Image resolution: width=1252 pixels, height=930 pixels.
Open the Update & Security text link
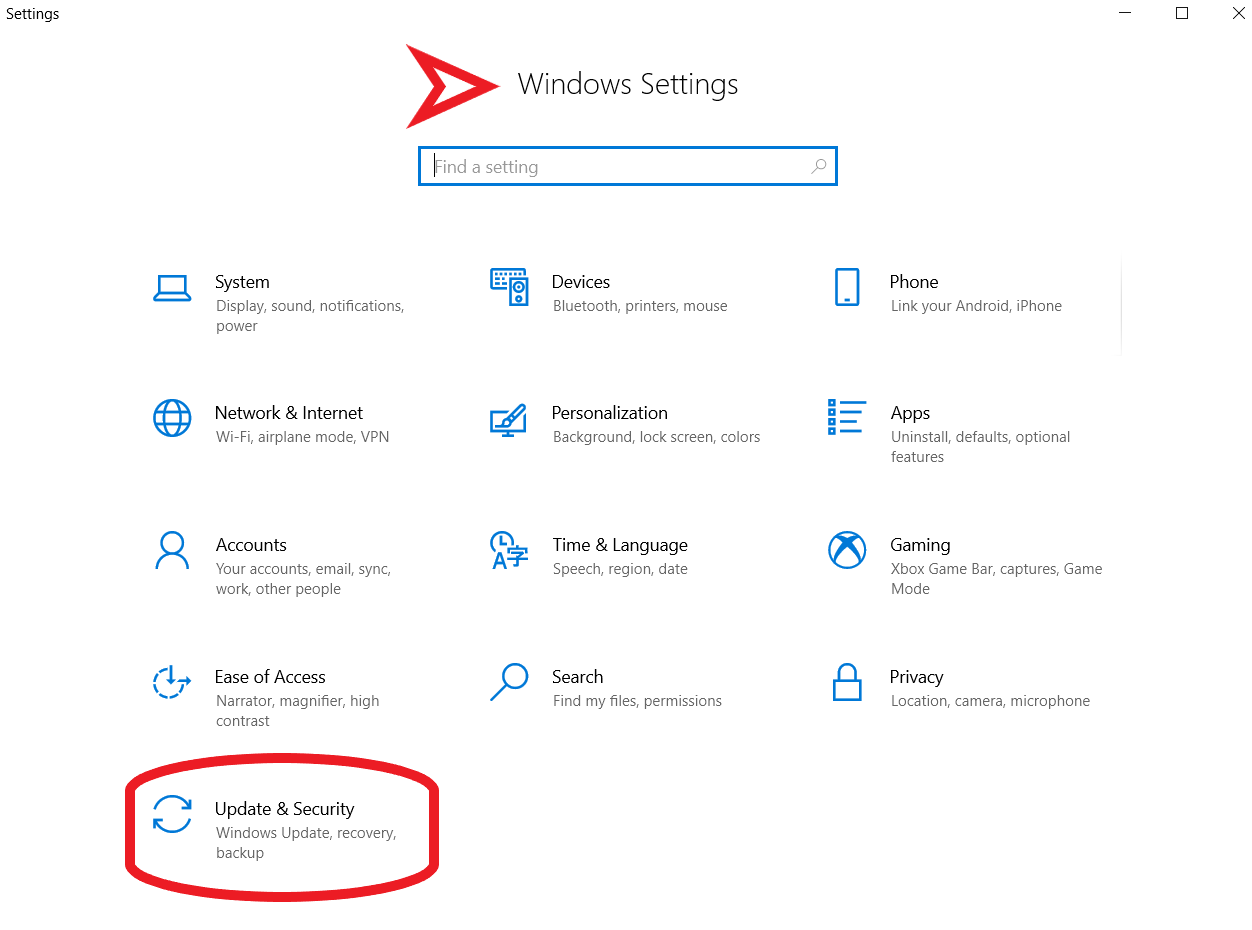[284, 809]
